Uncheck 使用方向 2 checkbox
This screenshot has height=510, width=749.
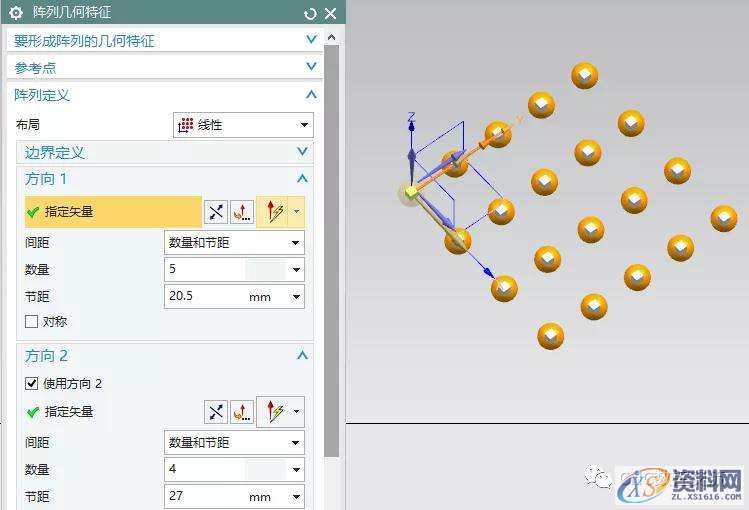(32, 383)
